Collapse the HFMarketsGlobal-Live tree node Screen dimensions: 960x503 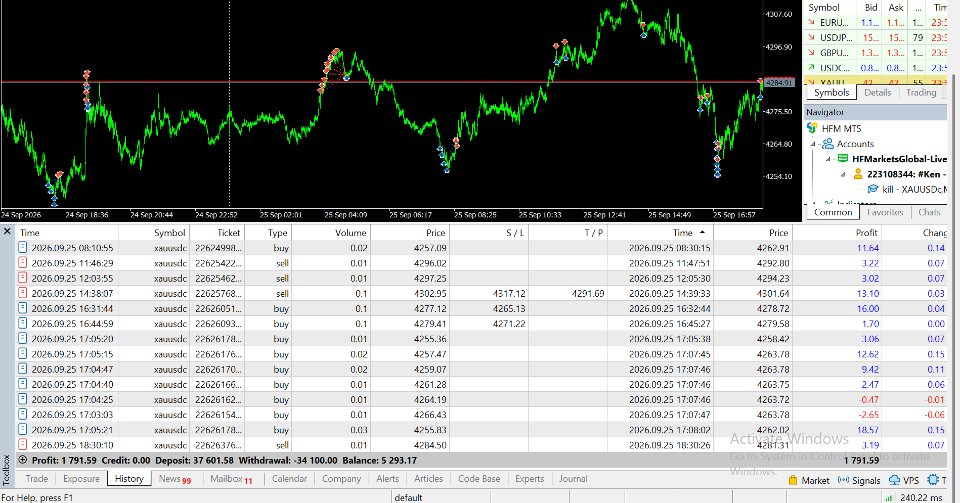829,159
